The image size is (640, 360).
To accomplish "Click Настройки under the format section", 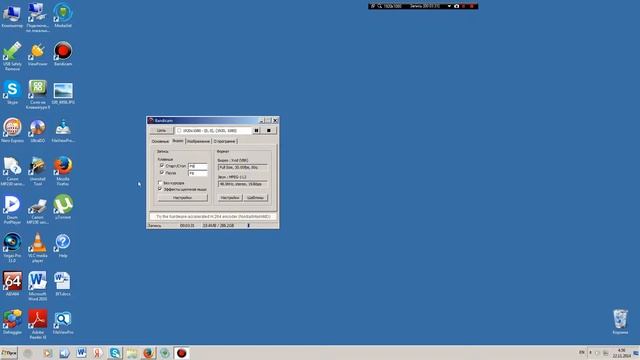I will click(x=230, y=198).
